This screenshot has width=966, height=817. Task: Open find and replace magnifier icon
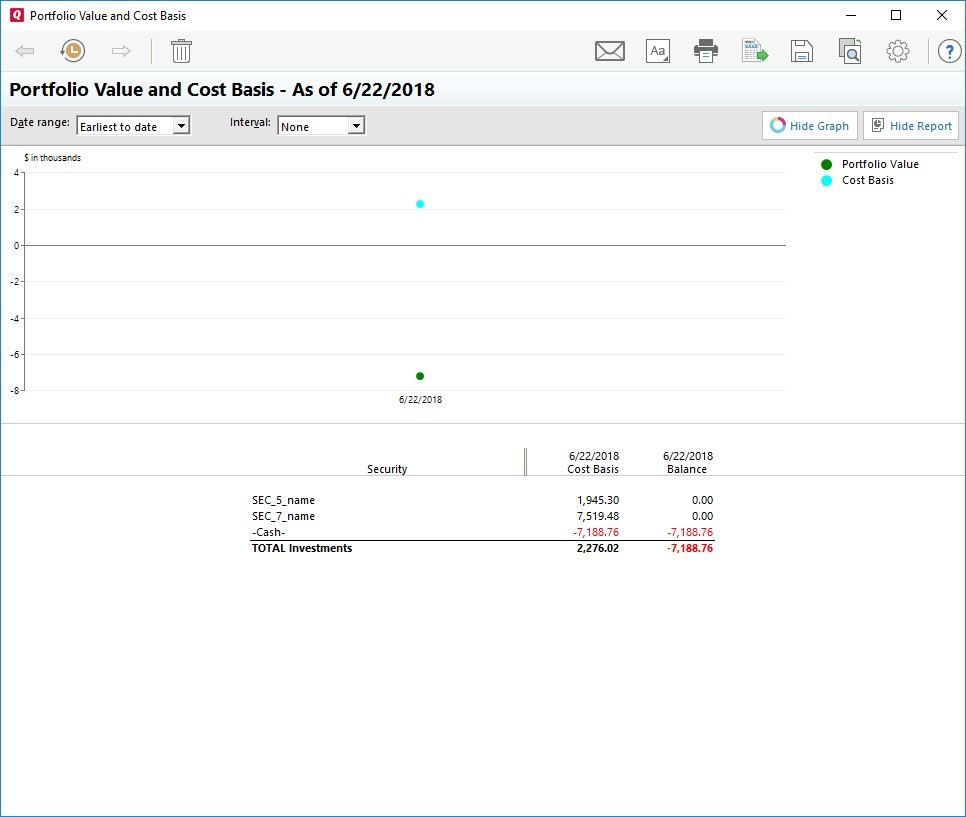tap(850, 51)
